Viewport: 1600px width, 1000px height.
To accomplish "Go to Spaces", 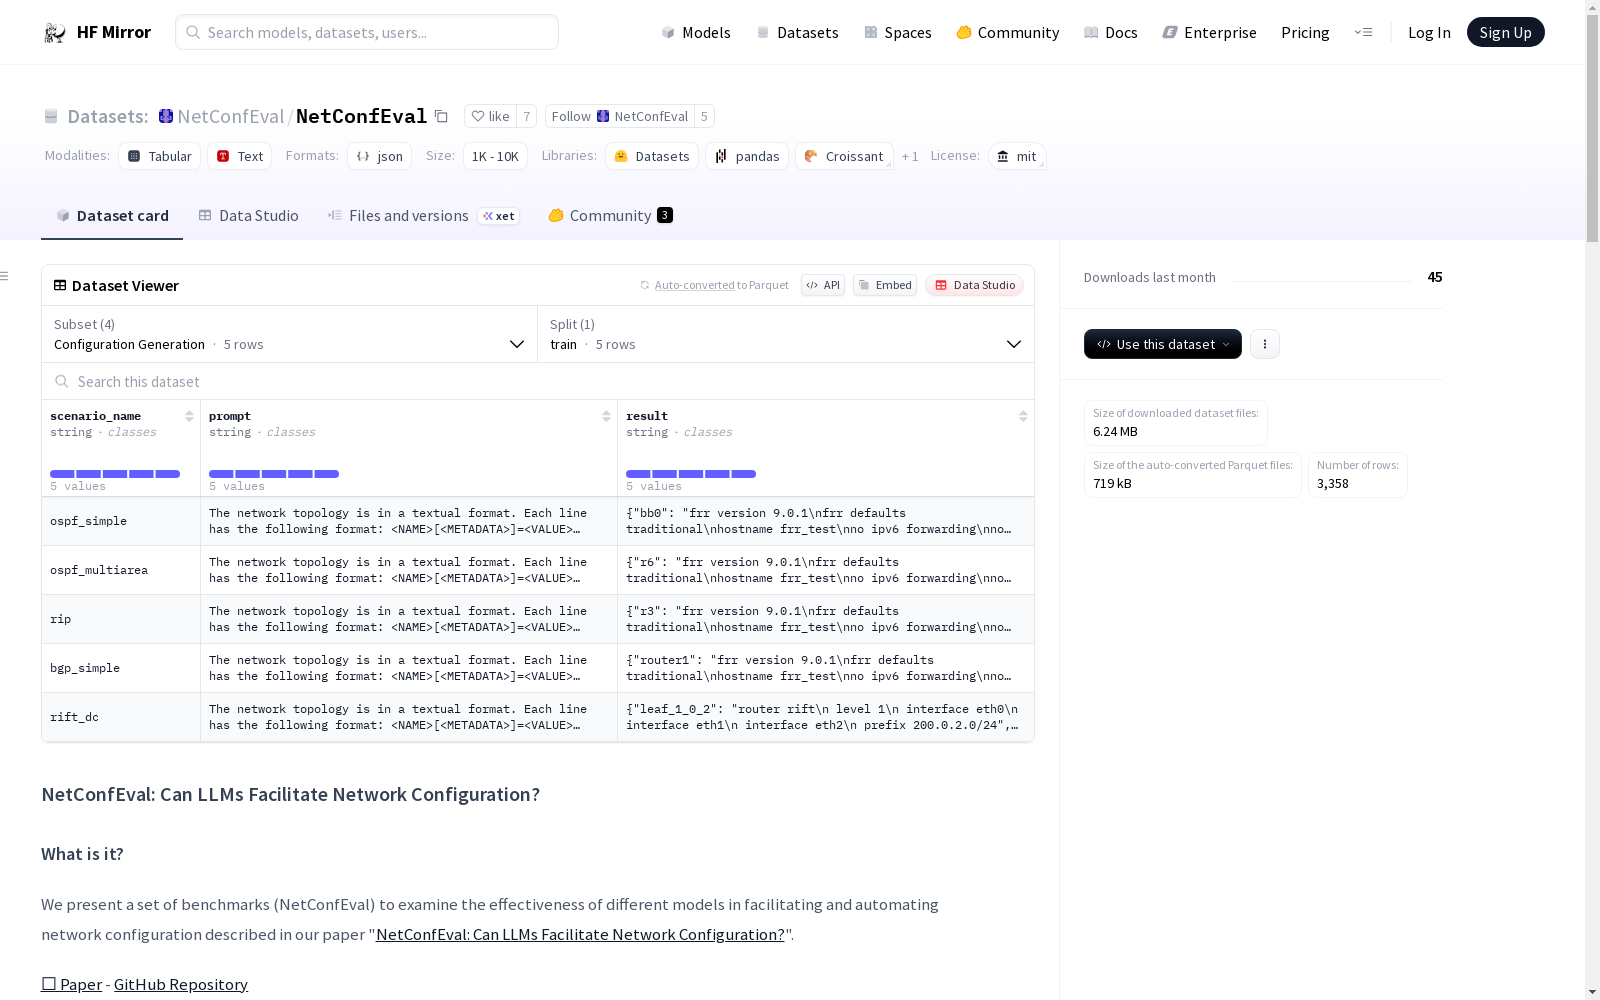I will [x=898, y=33].
